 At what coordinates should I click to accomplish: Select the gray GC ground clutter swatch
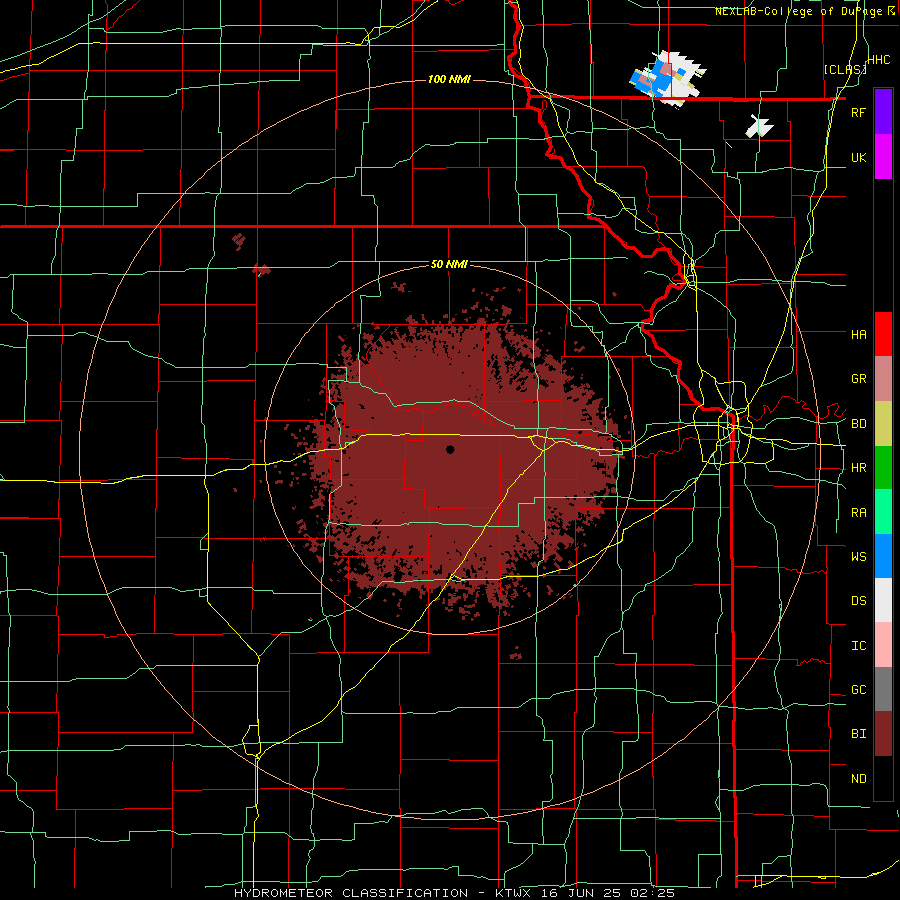[883, 689]
